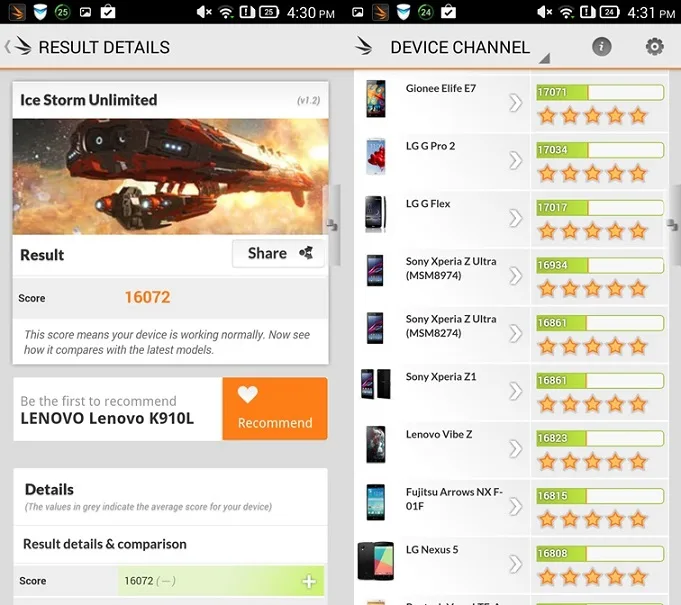This screenshot has height=605, width=681.
Task: Click Gionee Elife E7 device name
Action: [441, 89]
